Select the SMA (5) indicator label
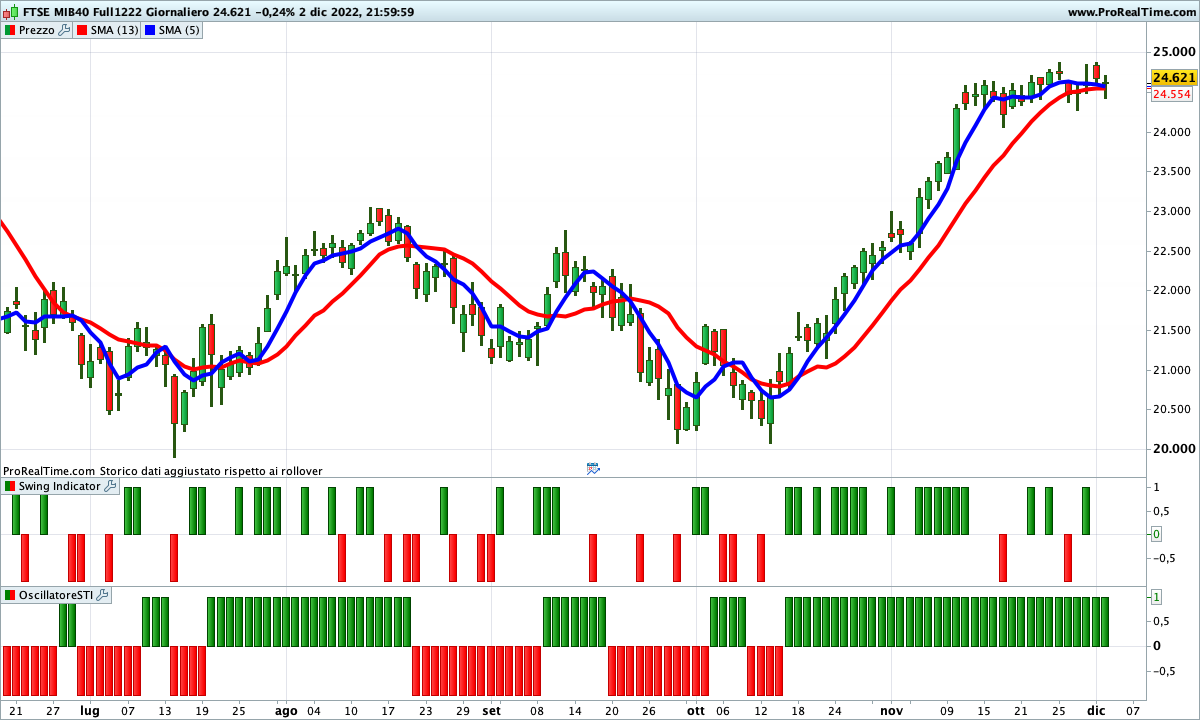Screen dimensions: 1200x720 coord(179,30)
